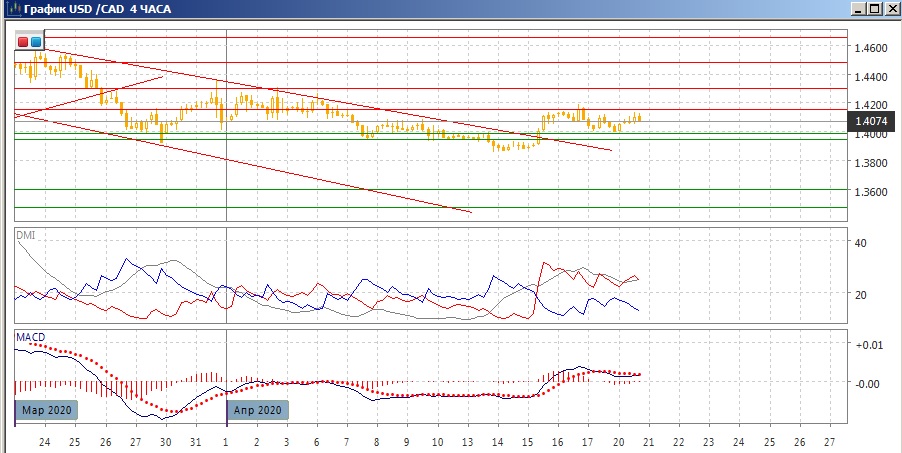Click the 1.3600 price axis label
Viewport: 902px width, 453px height.
click(x=870, y=192)
